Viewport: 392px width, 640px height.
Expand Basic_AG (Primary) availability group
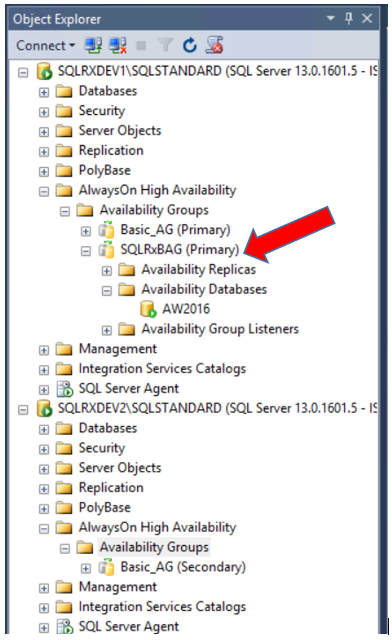click(86, 231)
